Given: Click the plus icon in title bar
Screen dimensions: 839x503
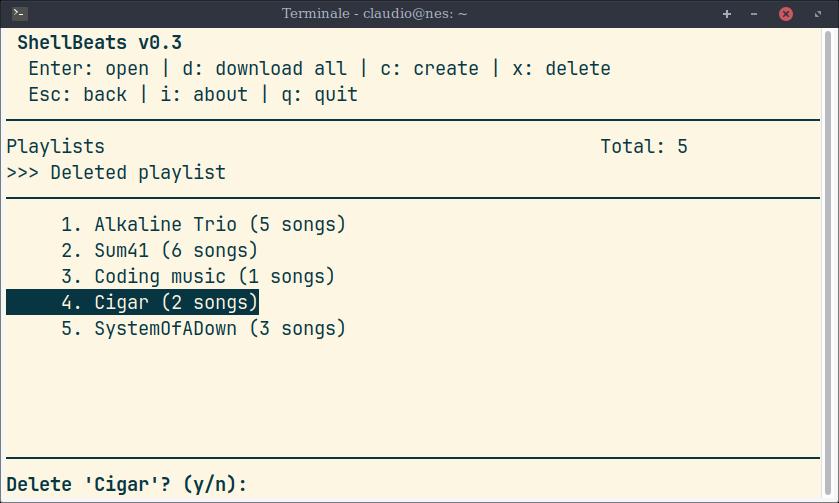Looking at the screenshot, I should point(727,14).
